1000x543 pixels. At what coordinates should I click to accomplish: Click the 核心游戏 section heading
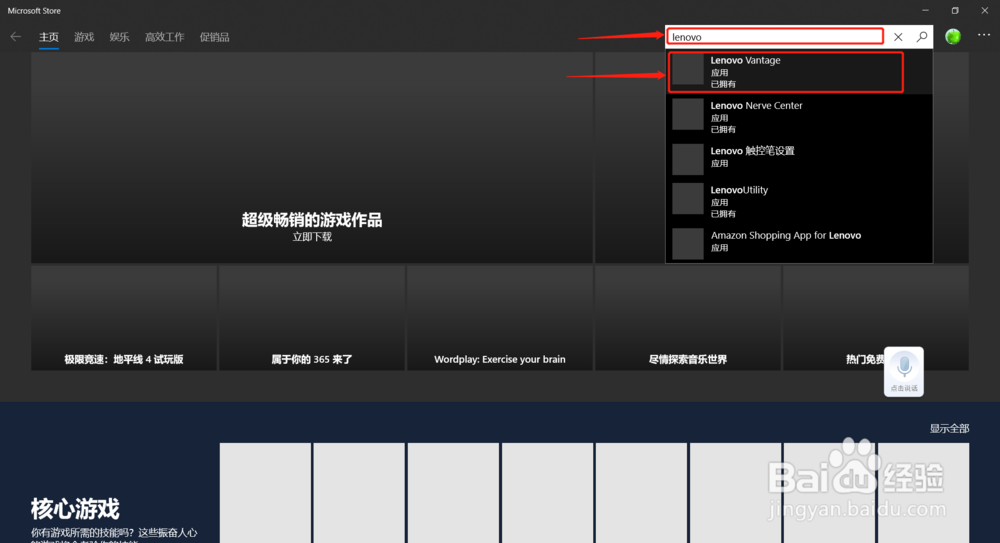(x=75, y=509)
